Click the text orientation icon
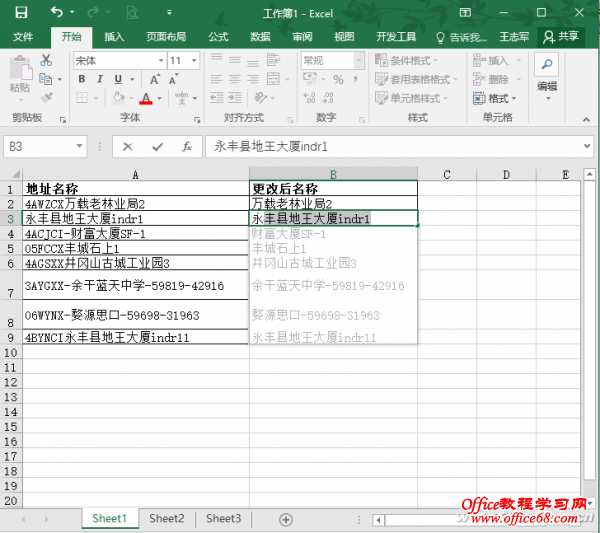The width and height of the screenshot is (600, 533). point(261,98)
